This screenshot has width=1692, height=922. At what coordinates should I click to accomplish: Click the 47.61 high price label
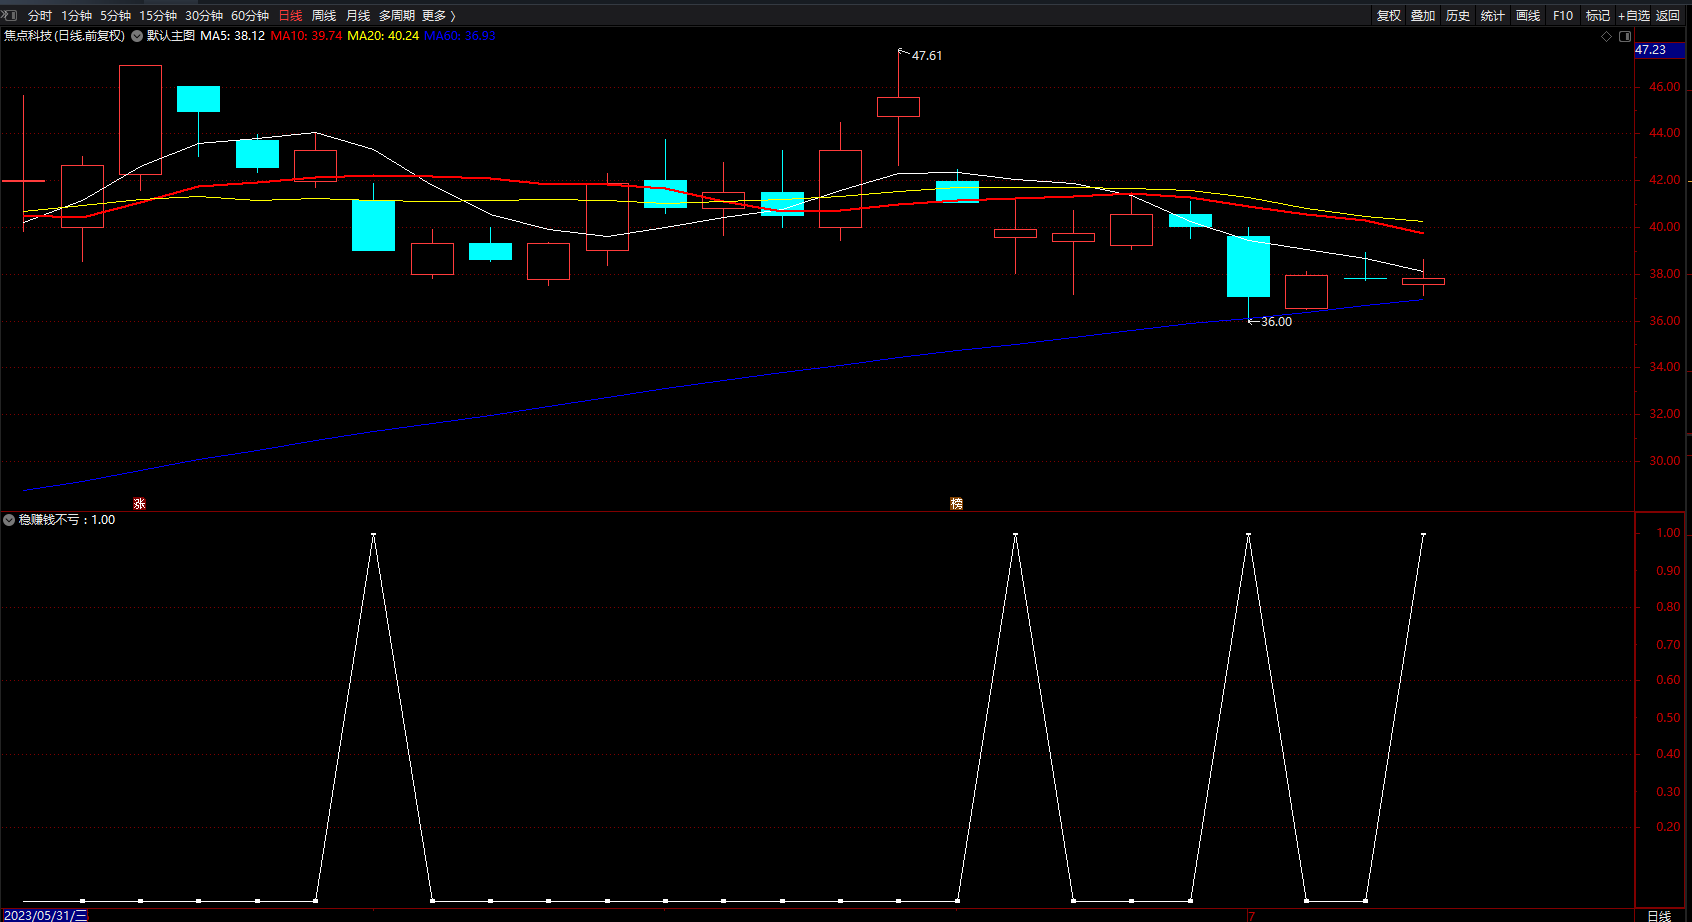coord(927,56)
